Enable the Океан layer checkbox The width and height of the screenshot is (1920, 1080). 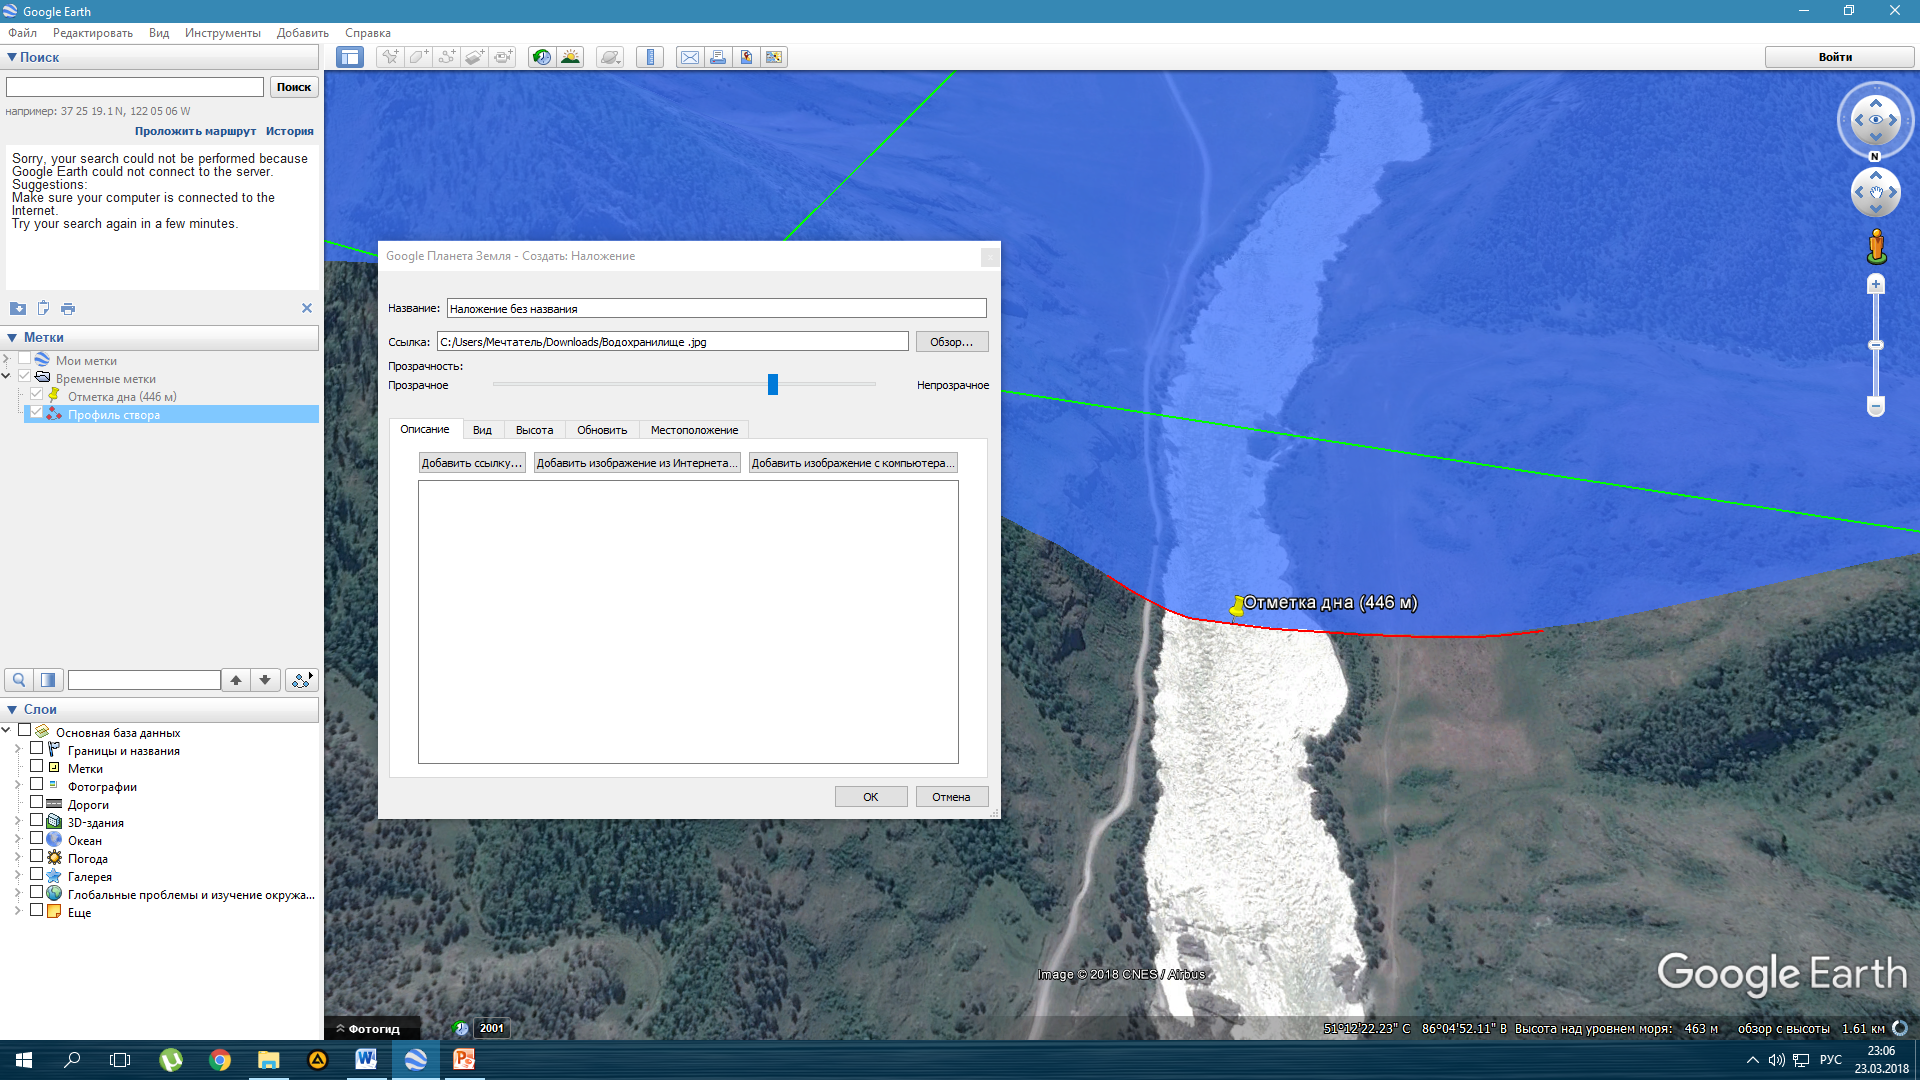tap(36, 838)
